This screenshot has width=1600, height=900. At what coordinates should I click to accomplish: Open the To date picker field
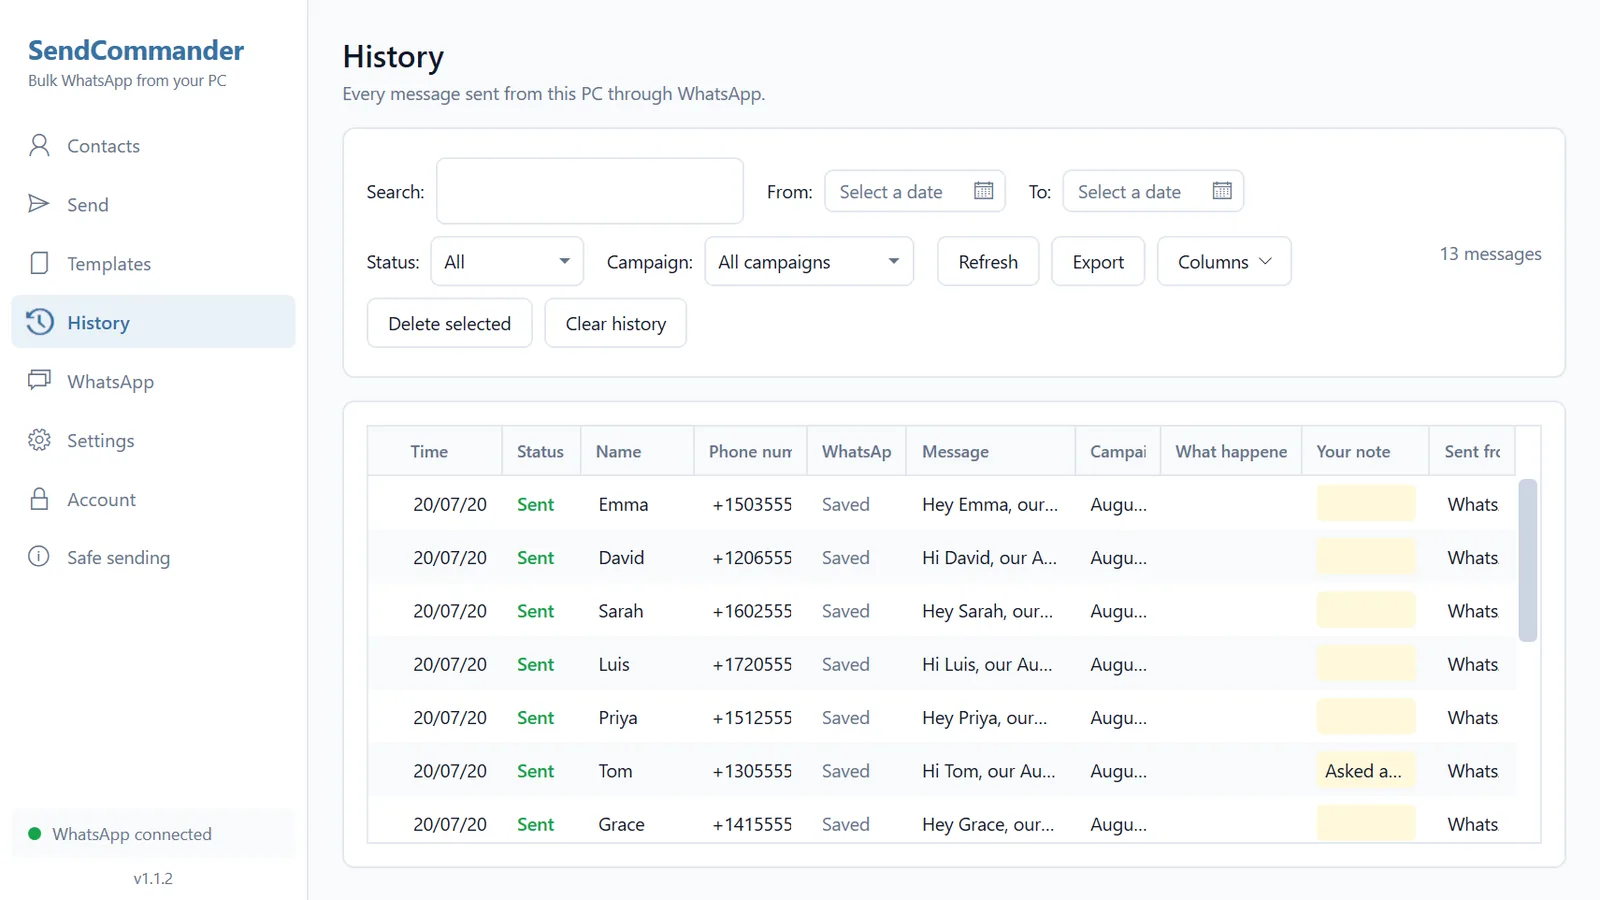[x=1153, y=191]
